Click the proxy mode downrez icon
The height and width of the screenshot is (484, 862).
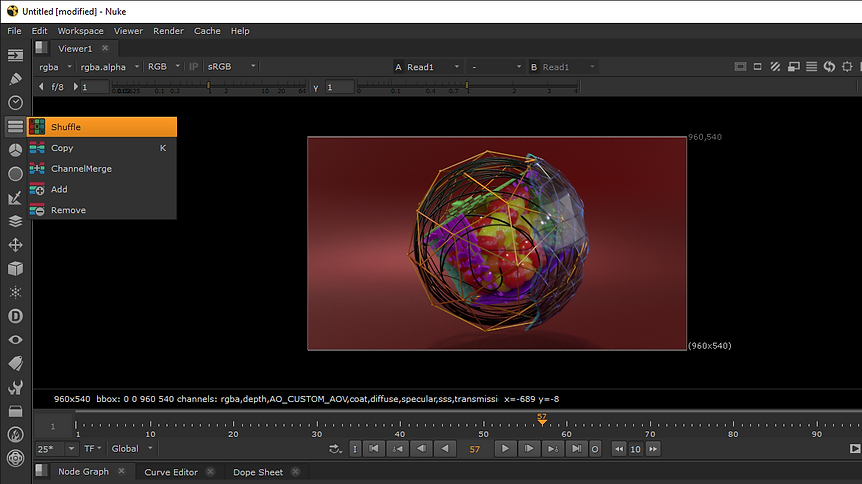click(x=793, y=67)
